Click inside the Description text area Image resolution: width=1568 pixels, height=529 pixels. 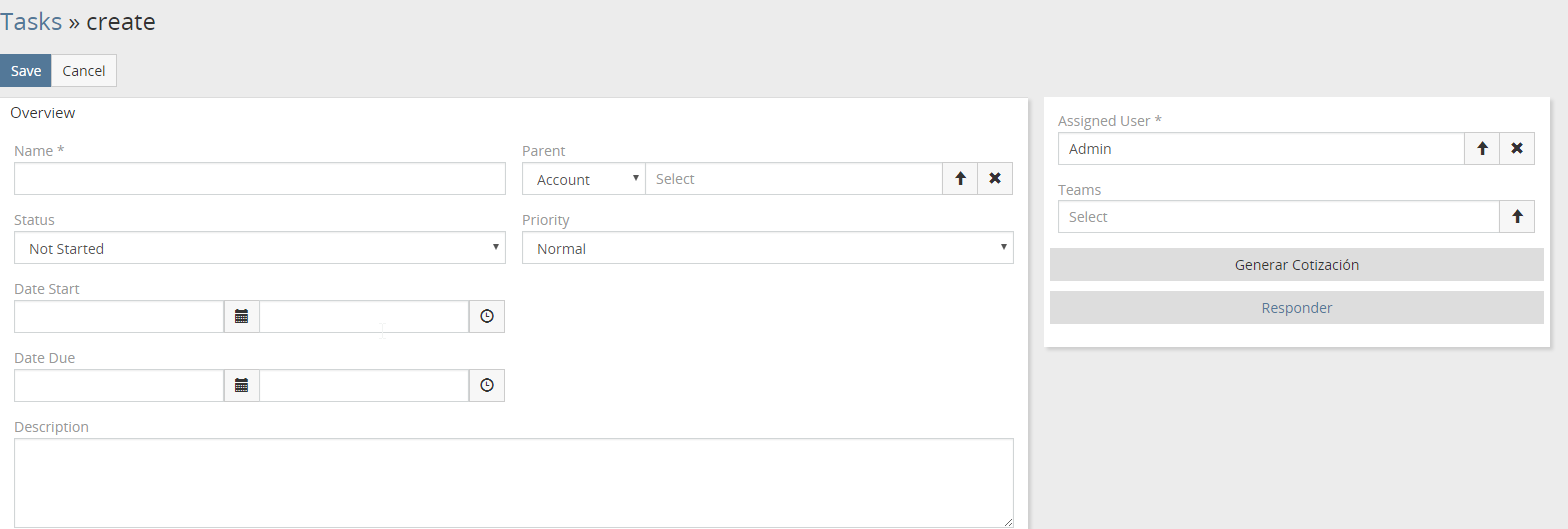513,482
